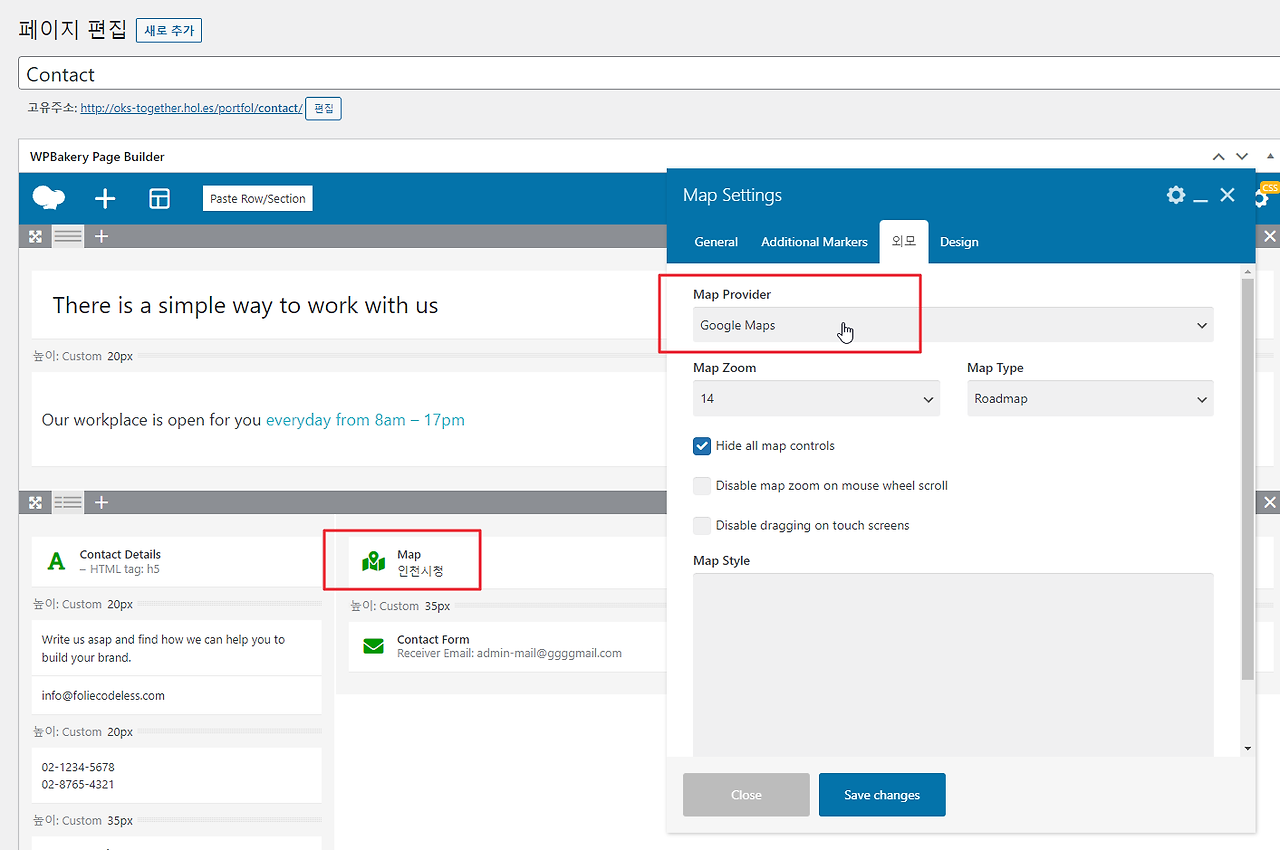The height and width of the screenshot is (850, 1280).
Task: Select the Map element's green map icon
Action: pos(373,562)
